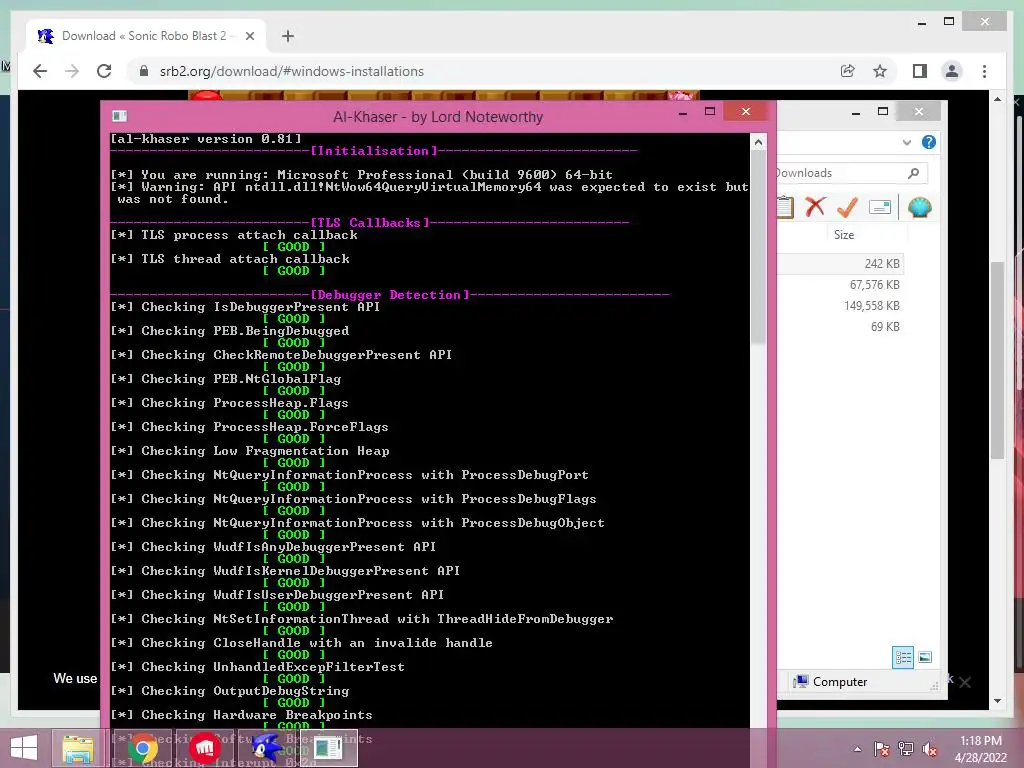Open File Explorer from taskbar
The image size is (1024, 768).
coord(78,748)
